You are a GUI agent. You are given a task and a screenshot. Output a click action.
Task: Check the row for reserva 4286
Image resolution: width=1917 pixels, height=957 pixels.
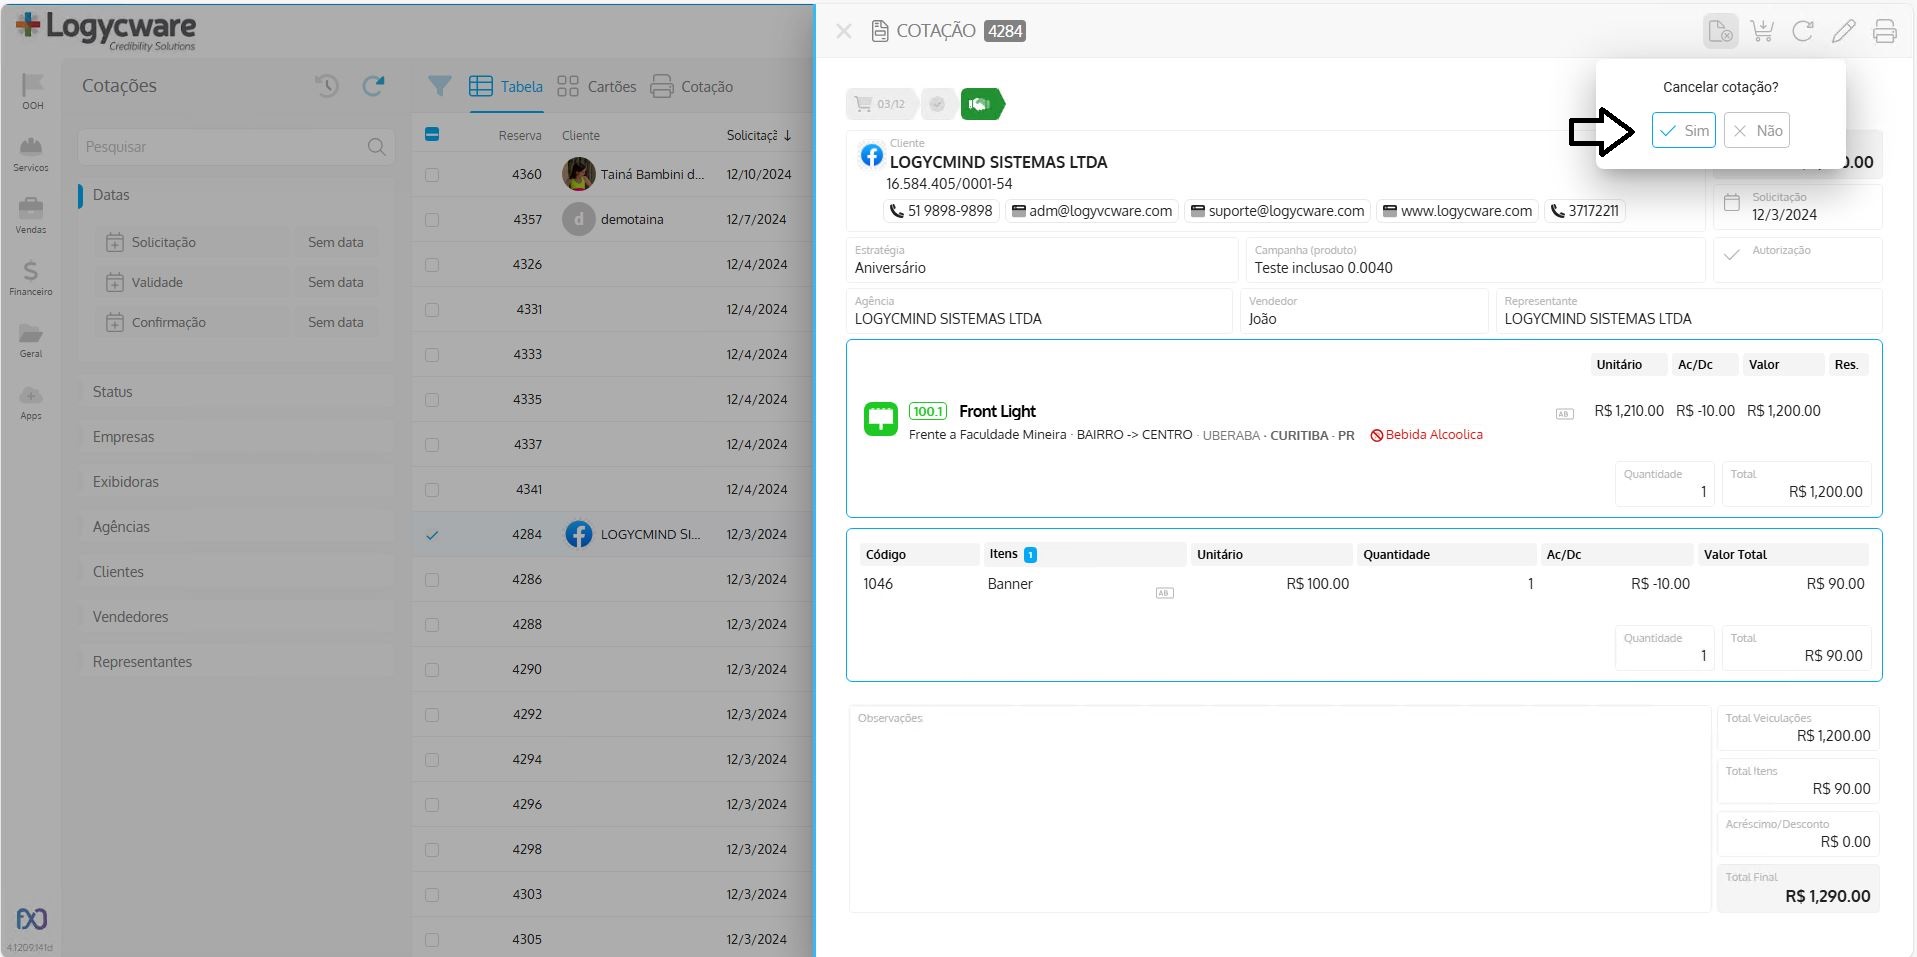tap(432, 579)
